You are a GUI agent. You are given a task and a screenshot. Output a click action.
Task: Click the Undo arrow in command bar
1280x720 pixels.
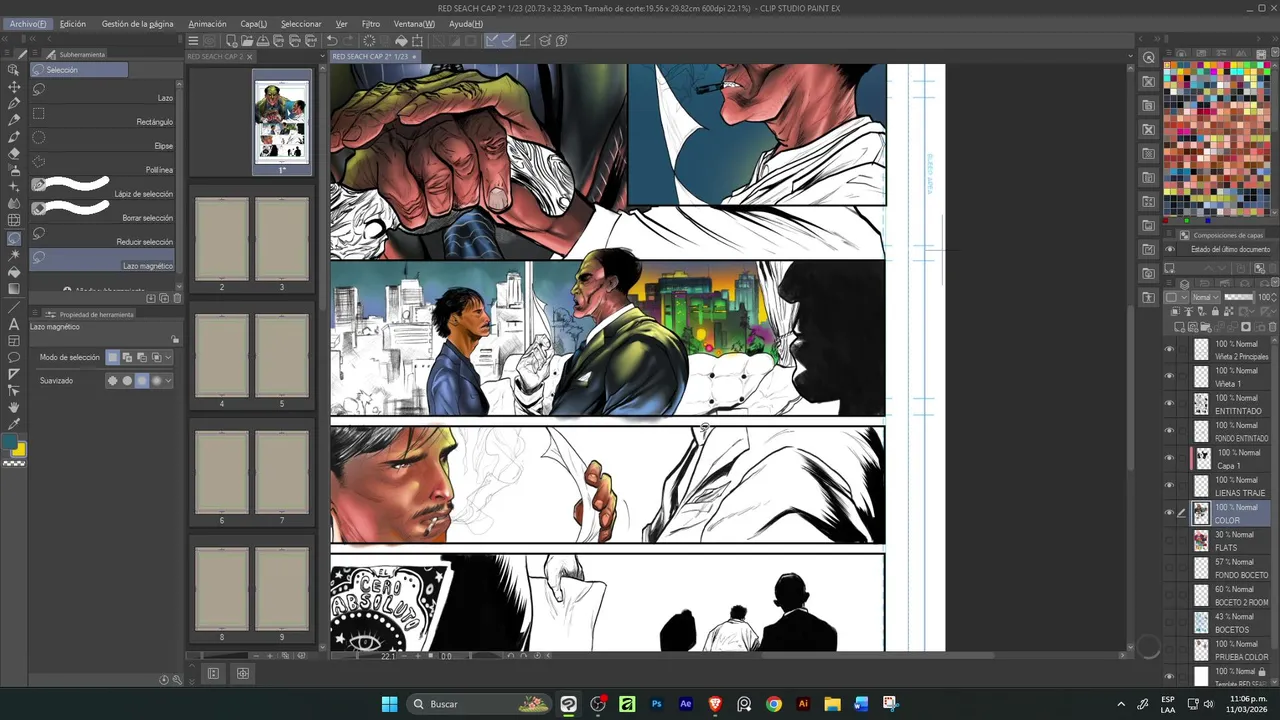[x=331, y=41]
